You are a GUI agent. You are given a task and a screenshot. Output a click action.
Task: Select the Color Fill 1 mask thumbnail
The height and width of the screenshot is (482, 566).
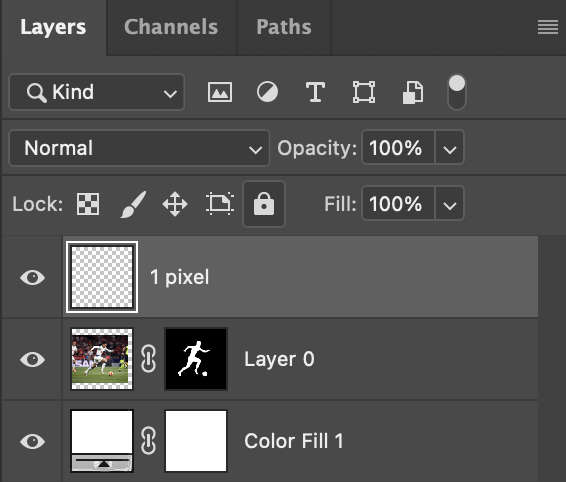[196, 441]
